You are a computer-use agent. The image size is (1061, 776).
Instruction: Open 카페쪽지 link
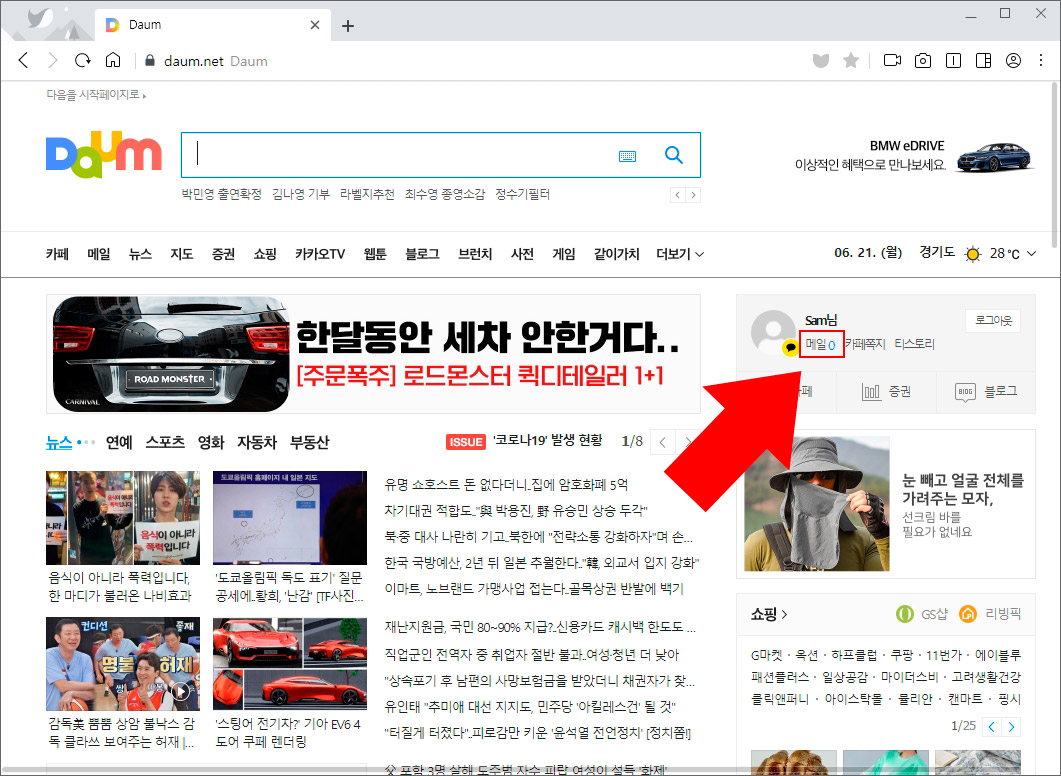point(865,344)
